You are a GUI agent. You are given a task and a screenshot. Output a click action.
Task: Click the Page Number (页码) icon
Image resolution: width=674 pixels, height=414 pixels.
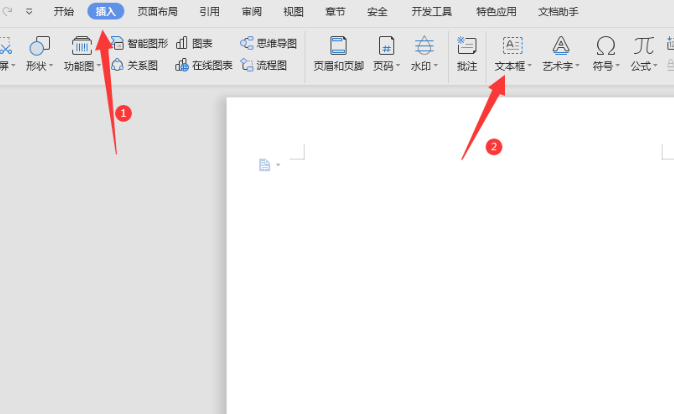pos(386,46)
